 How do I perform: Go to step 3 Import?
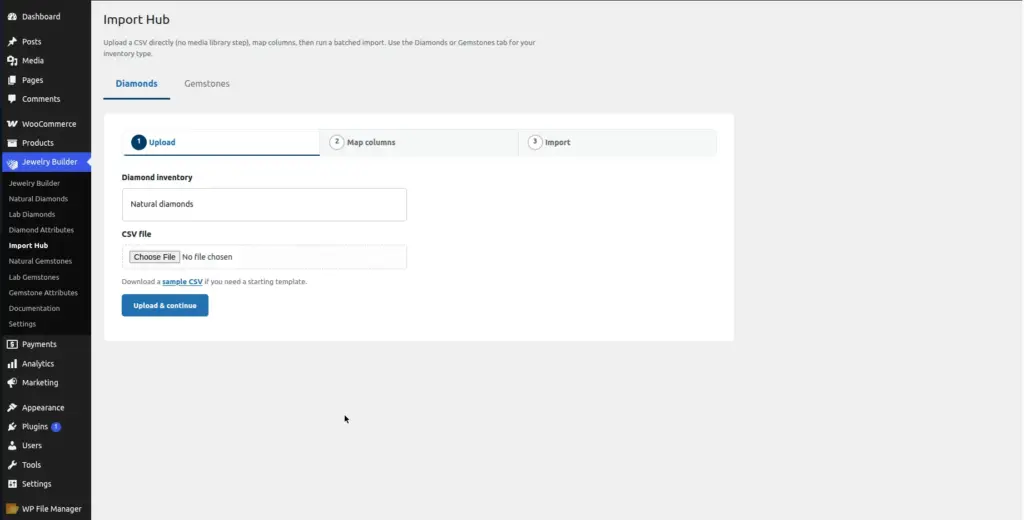point(617,142)
